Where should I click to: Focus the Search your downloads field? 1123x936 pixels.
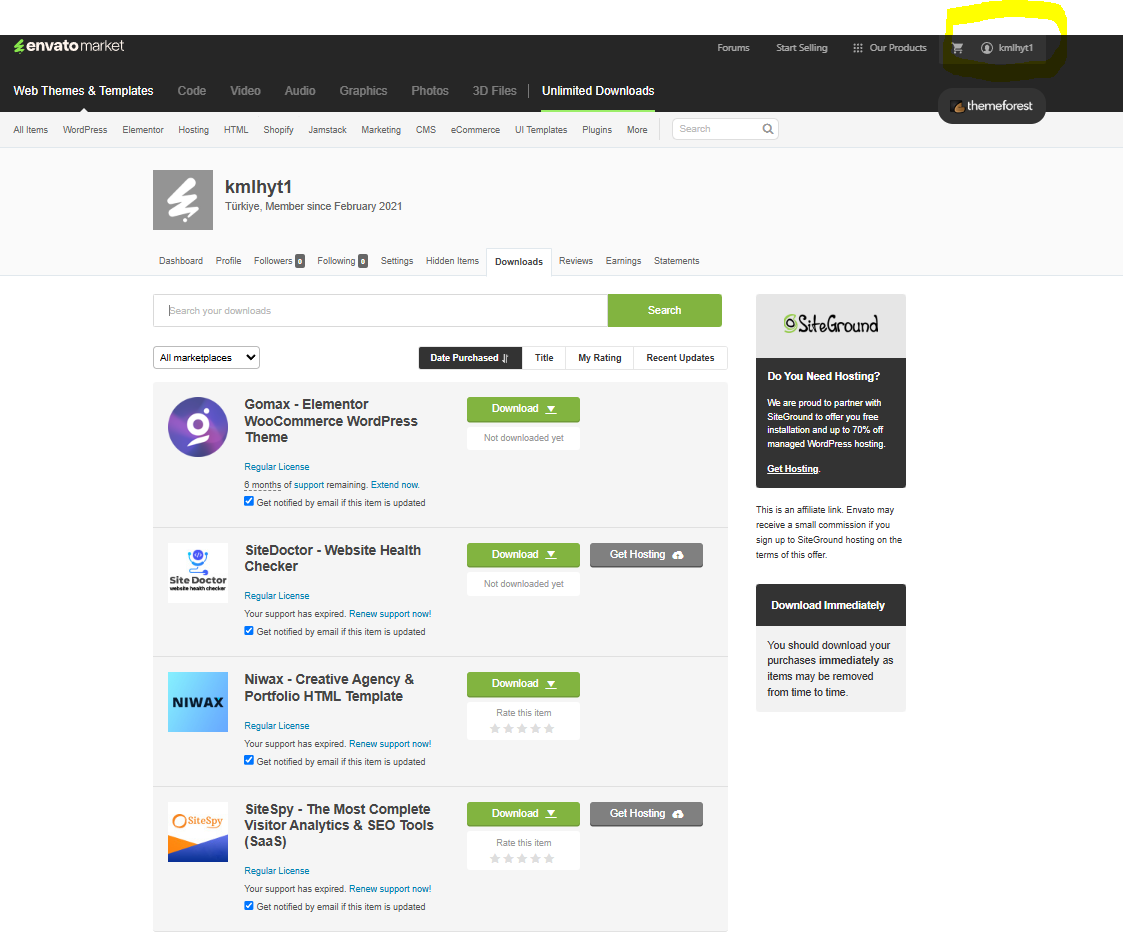[x=380, y=310]
